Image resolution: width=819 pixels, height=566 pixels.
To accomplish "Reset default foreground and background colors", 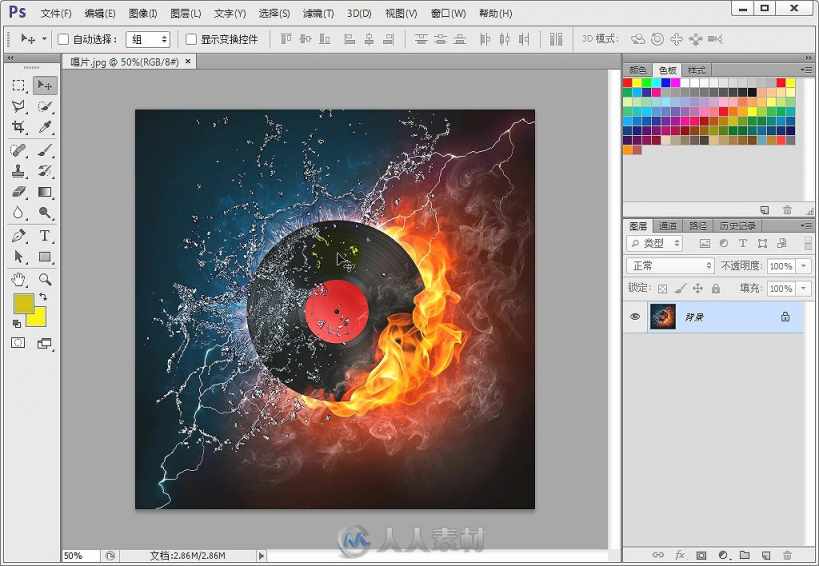I will [17, 324].
